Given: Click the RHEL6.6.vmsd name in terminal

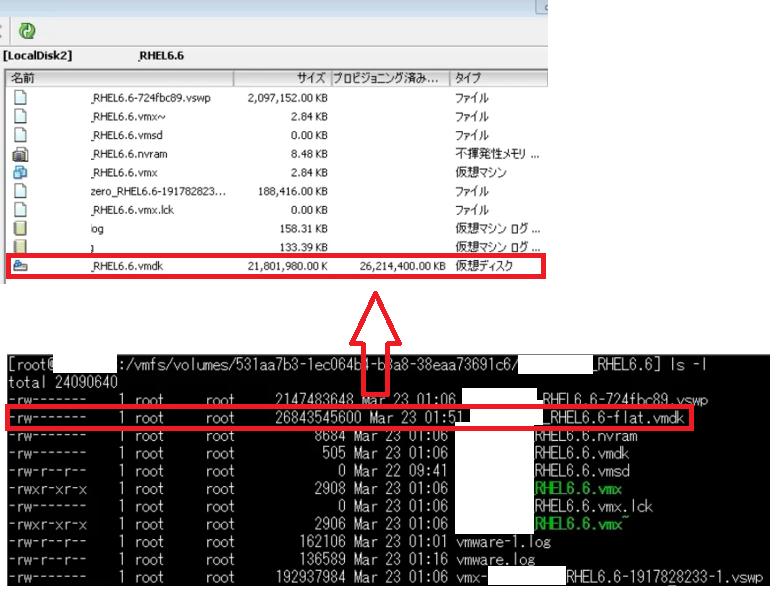Looking at the screenshot, I should point(582,471).
